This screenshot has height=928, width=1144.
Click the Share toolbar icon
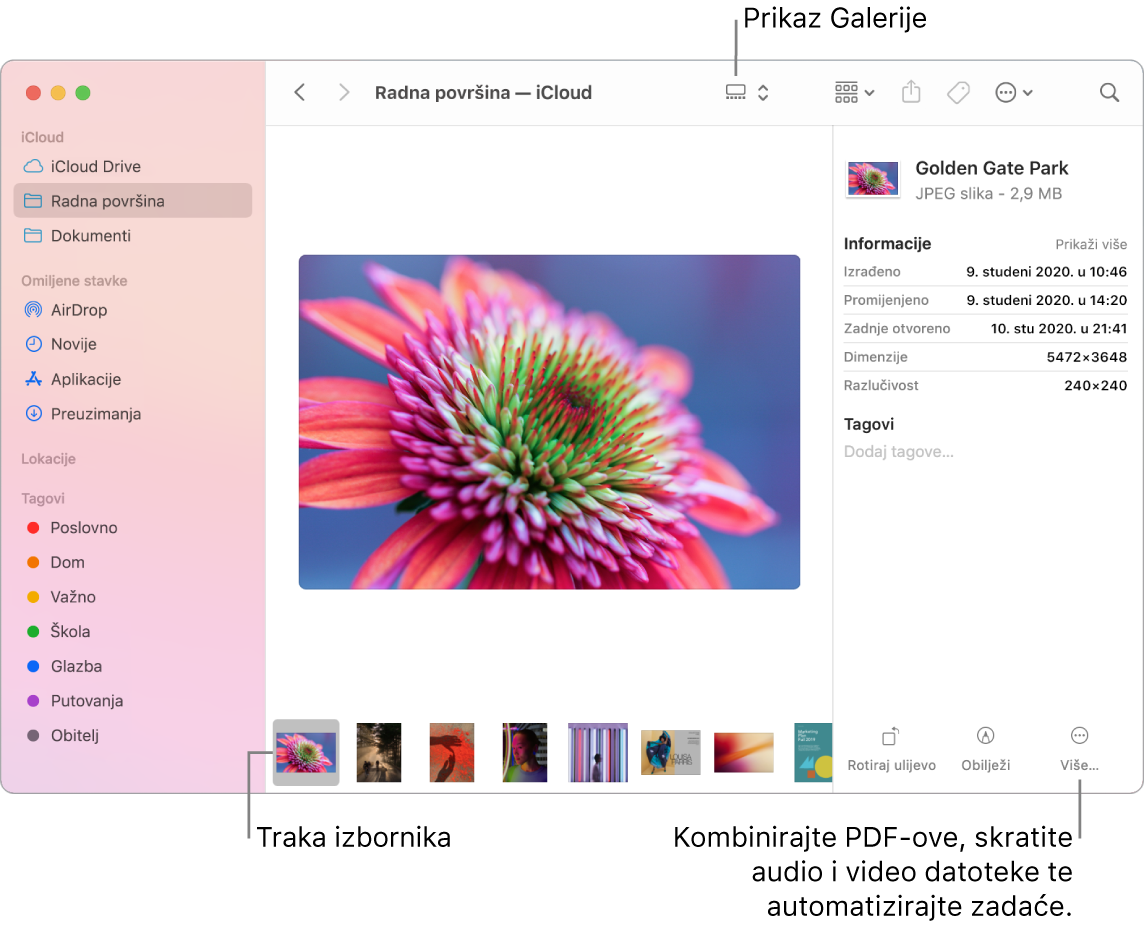click(910, 93)
